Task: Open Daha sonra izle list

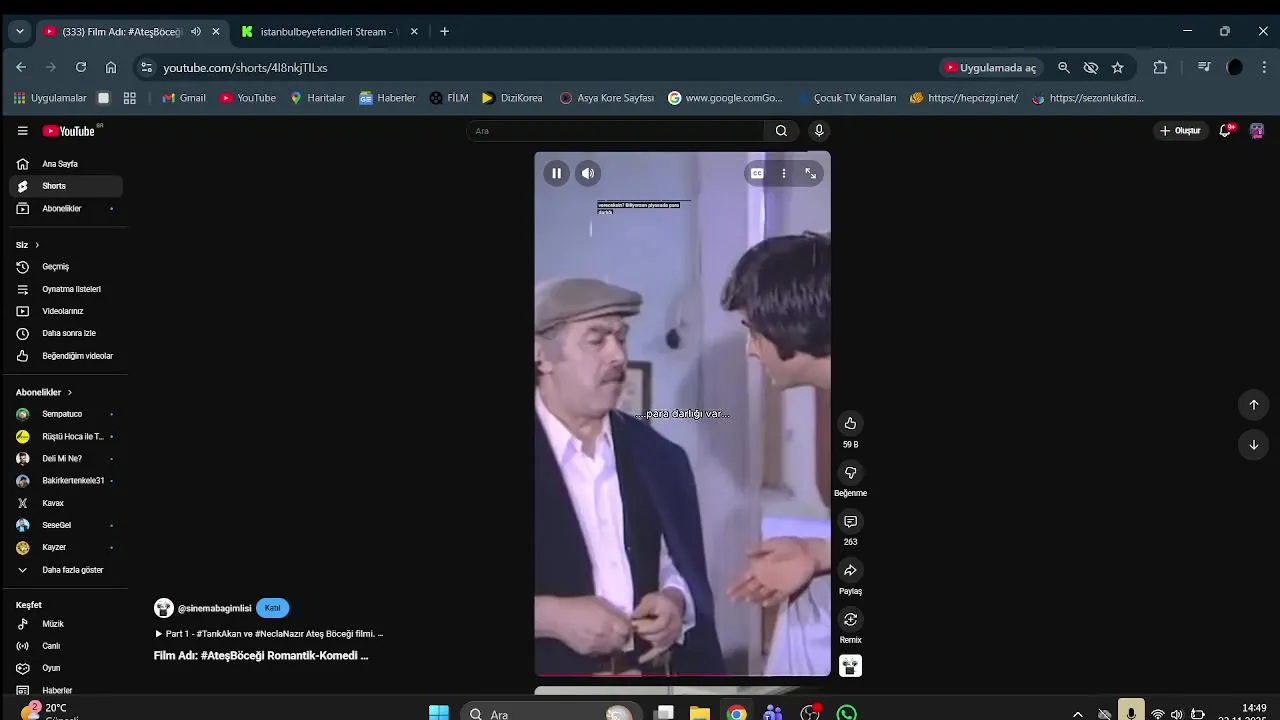Action: (66, 333)
